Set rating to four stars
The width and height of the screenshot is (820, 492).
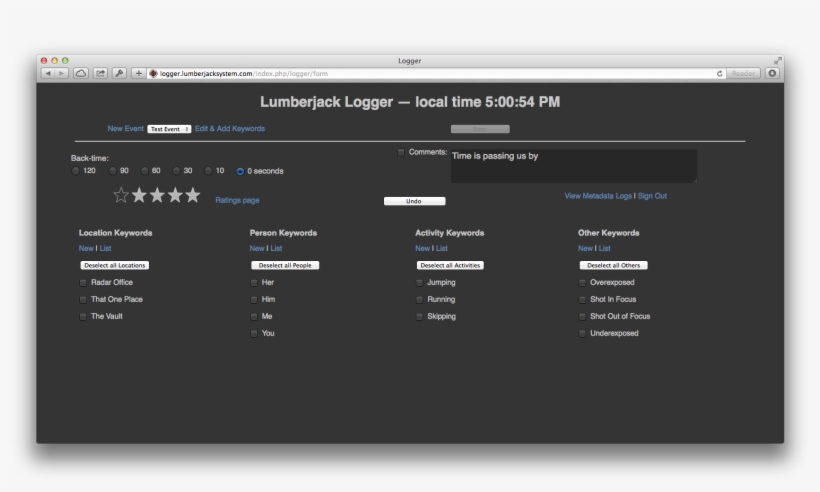tap(175, 195)
